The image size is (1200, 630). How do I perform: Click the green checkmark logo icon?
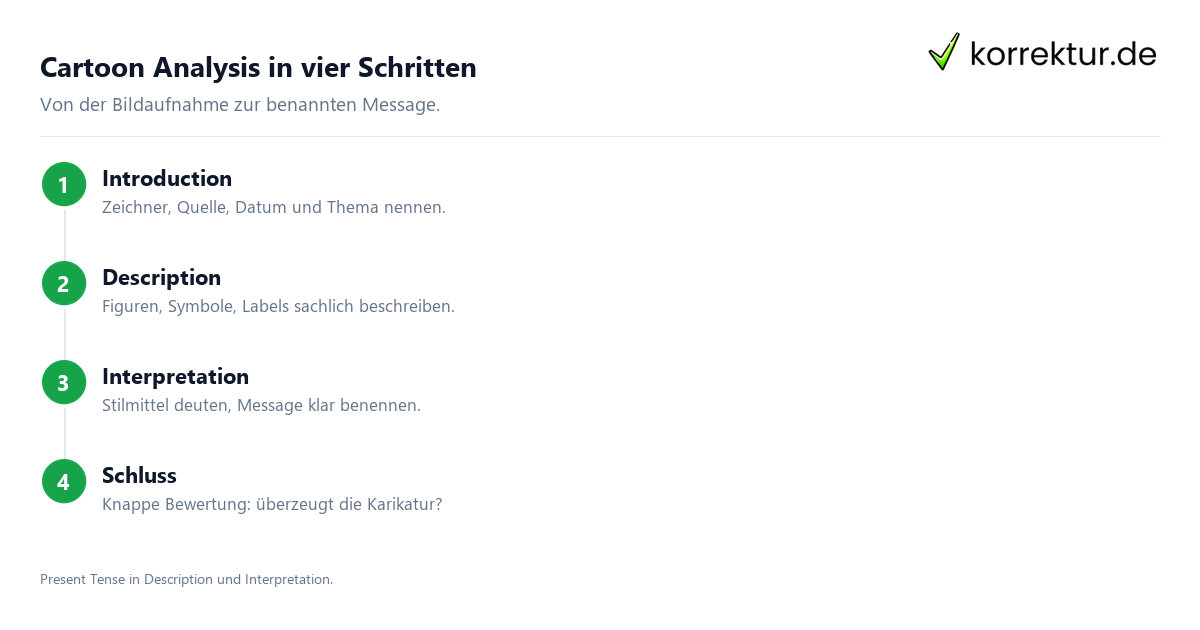tap(944, 51)
